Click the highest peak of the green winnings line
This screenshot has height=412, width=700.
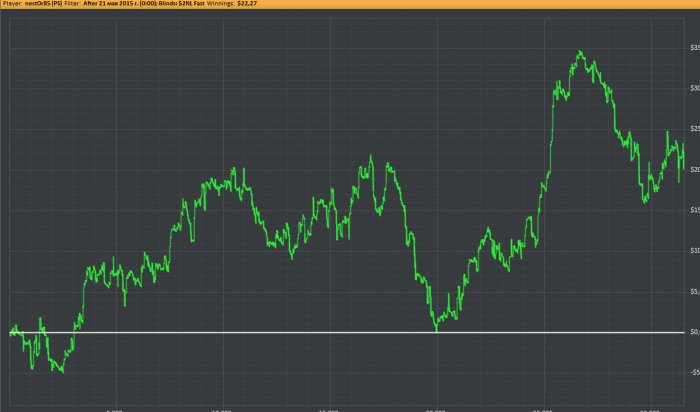coord(580,52)
